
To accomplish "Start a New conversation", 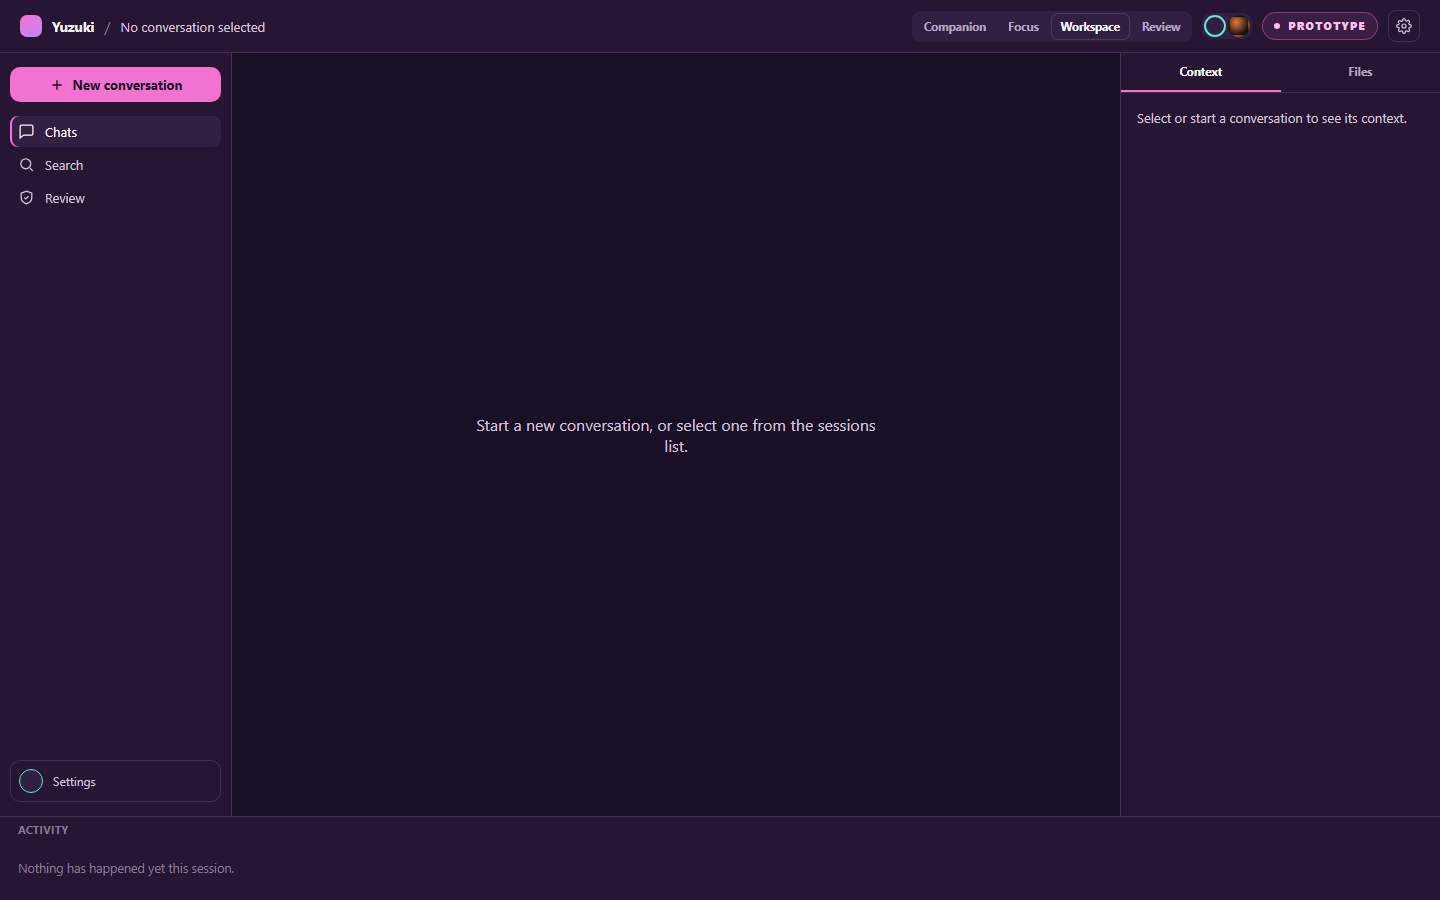I will click(x=115, y=85).
